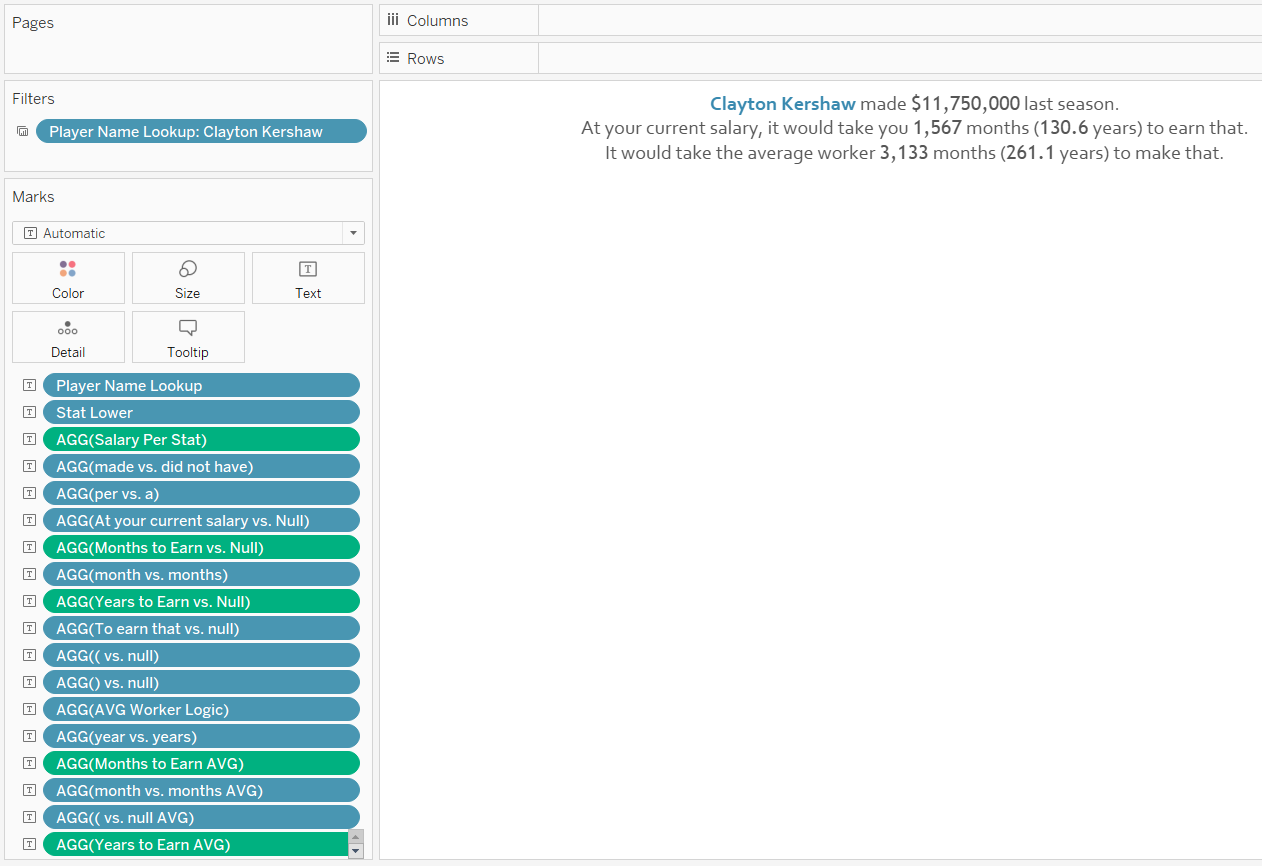Select the Player Name Lookup: Clayton Kershaw filter pill
1262x866 pixels.
pos(200,130)
